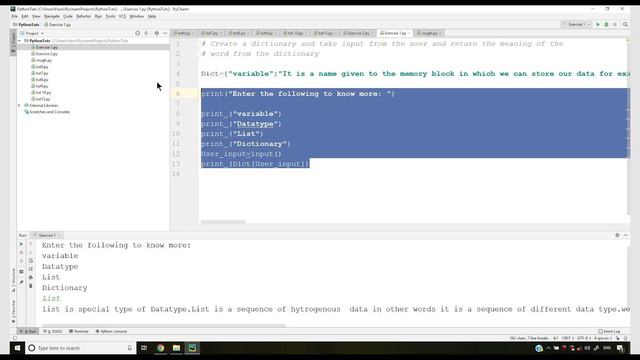The height and width of the screenshot is (360, 640).
Task: Open Search Everywhere magnifier icon
Action: pos(625,24)
